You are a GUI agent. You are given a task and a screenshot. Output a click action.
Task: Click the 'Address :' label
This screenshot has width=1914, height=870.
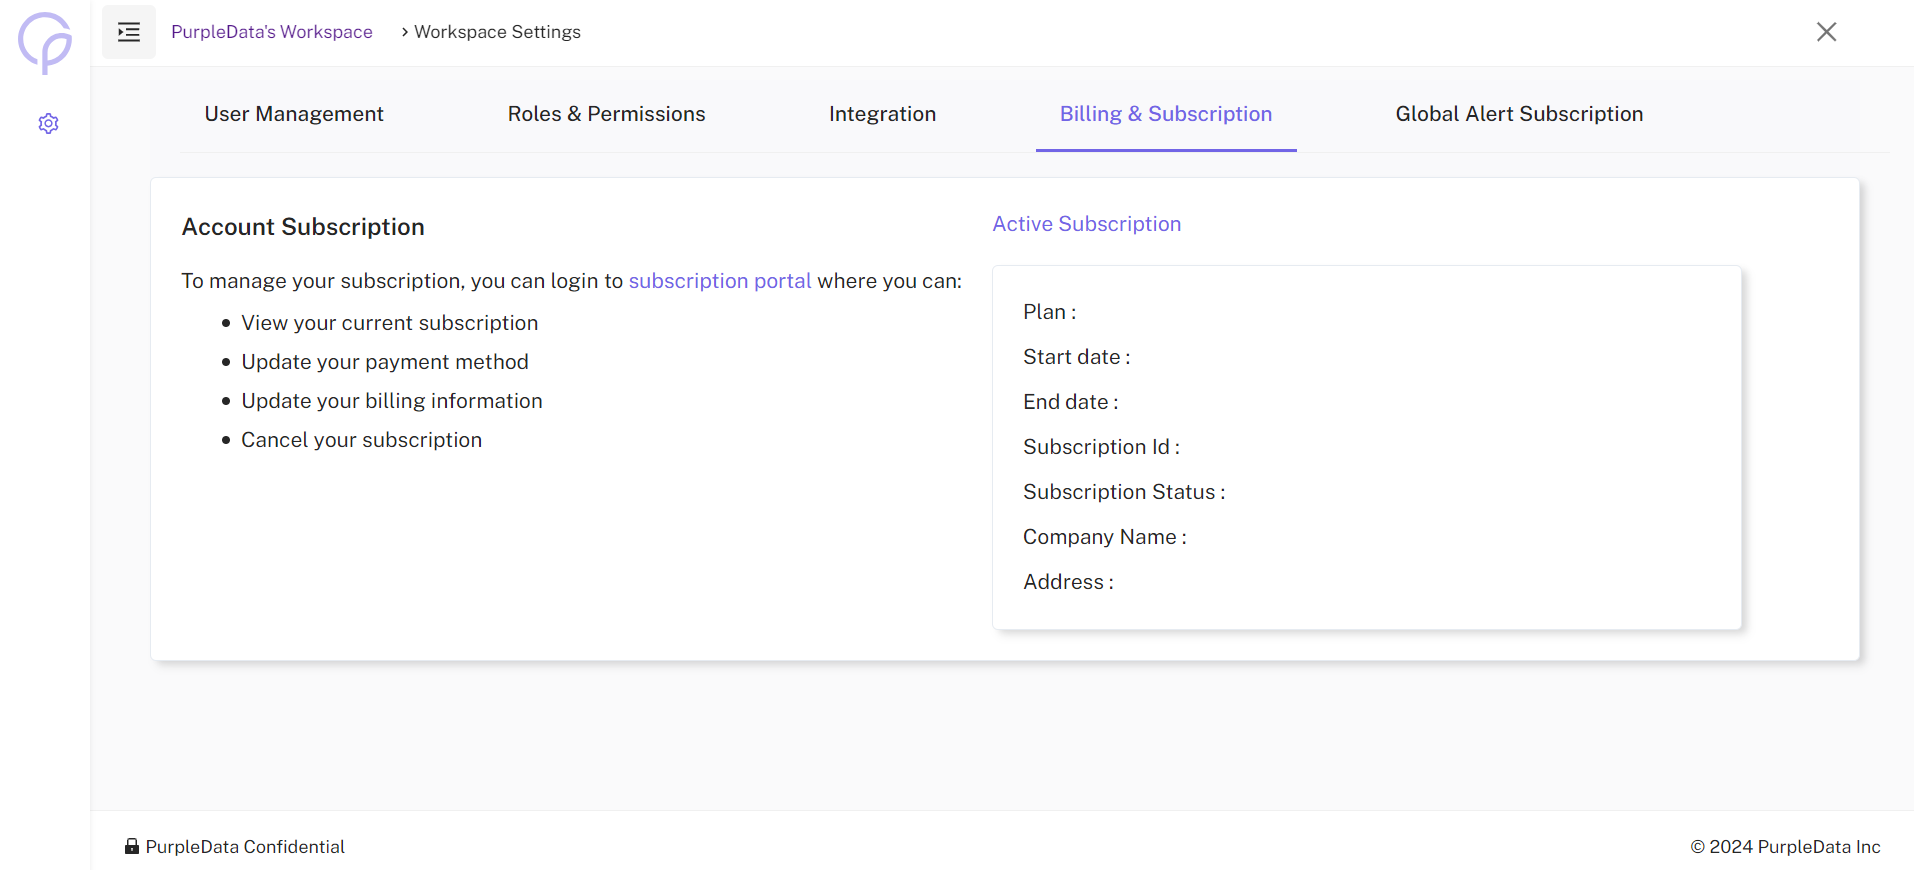(x=1068, y=582)
